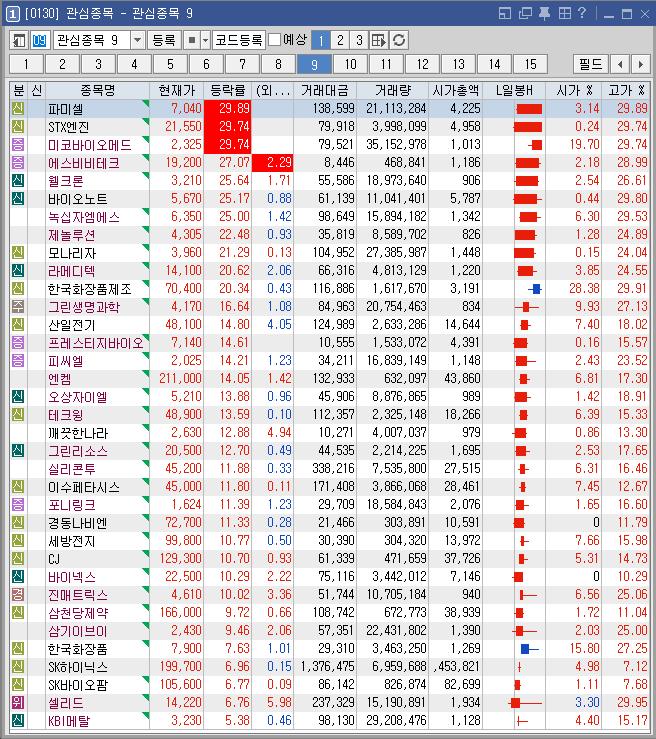Switch to group tab 1
This screenshot has width=656, height=739.
[x=26, y=64]
